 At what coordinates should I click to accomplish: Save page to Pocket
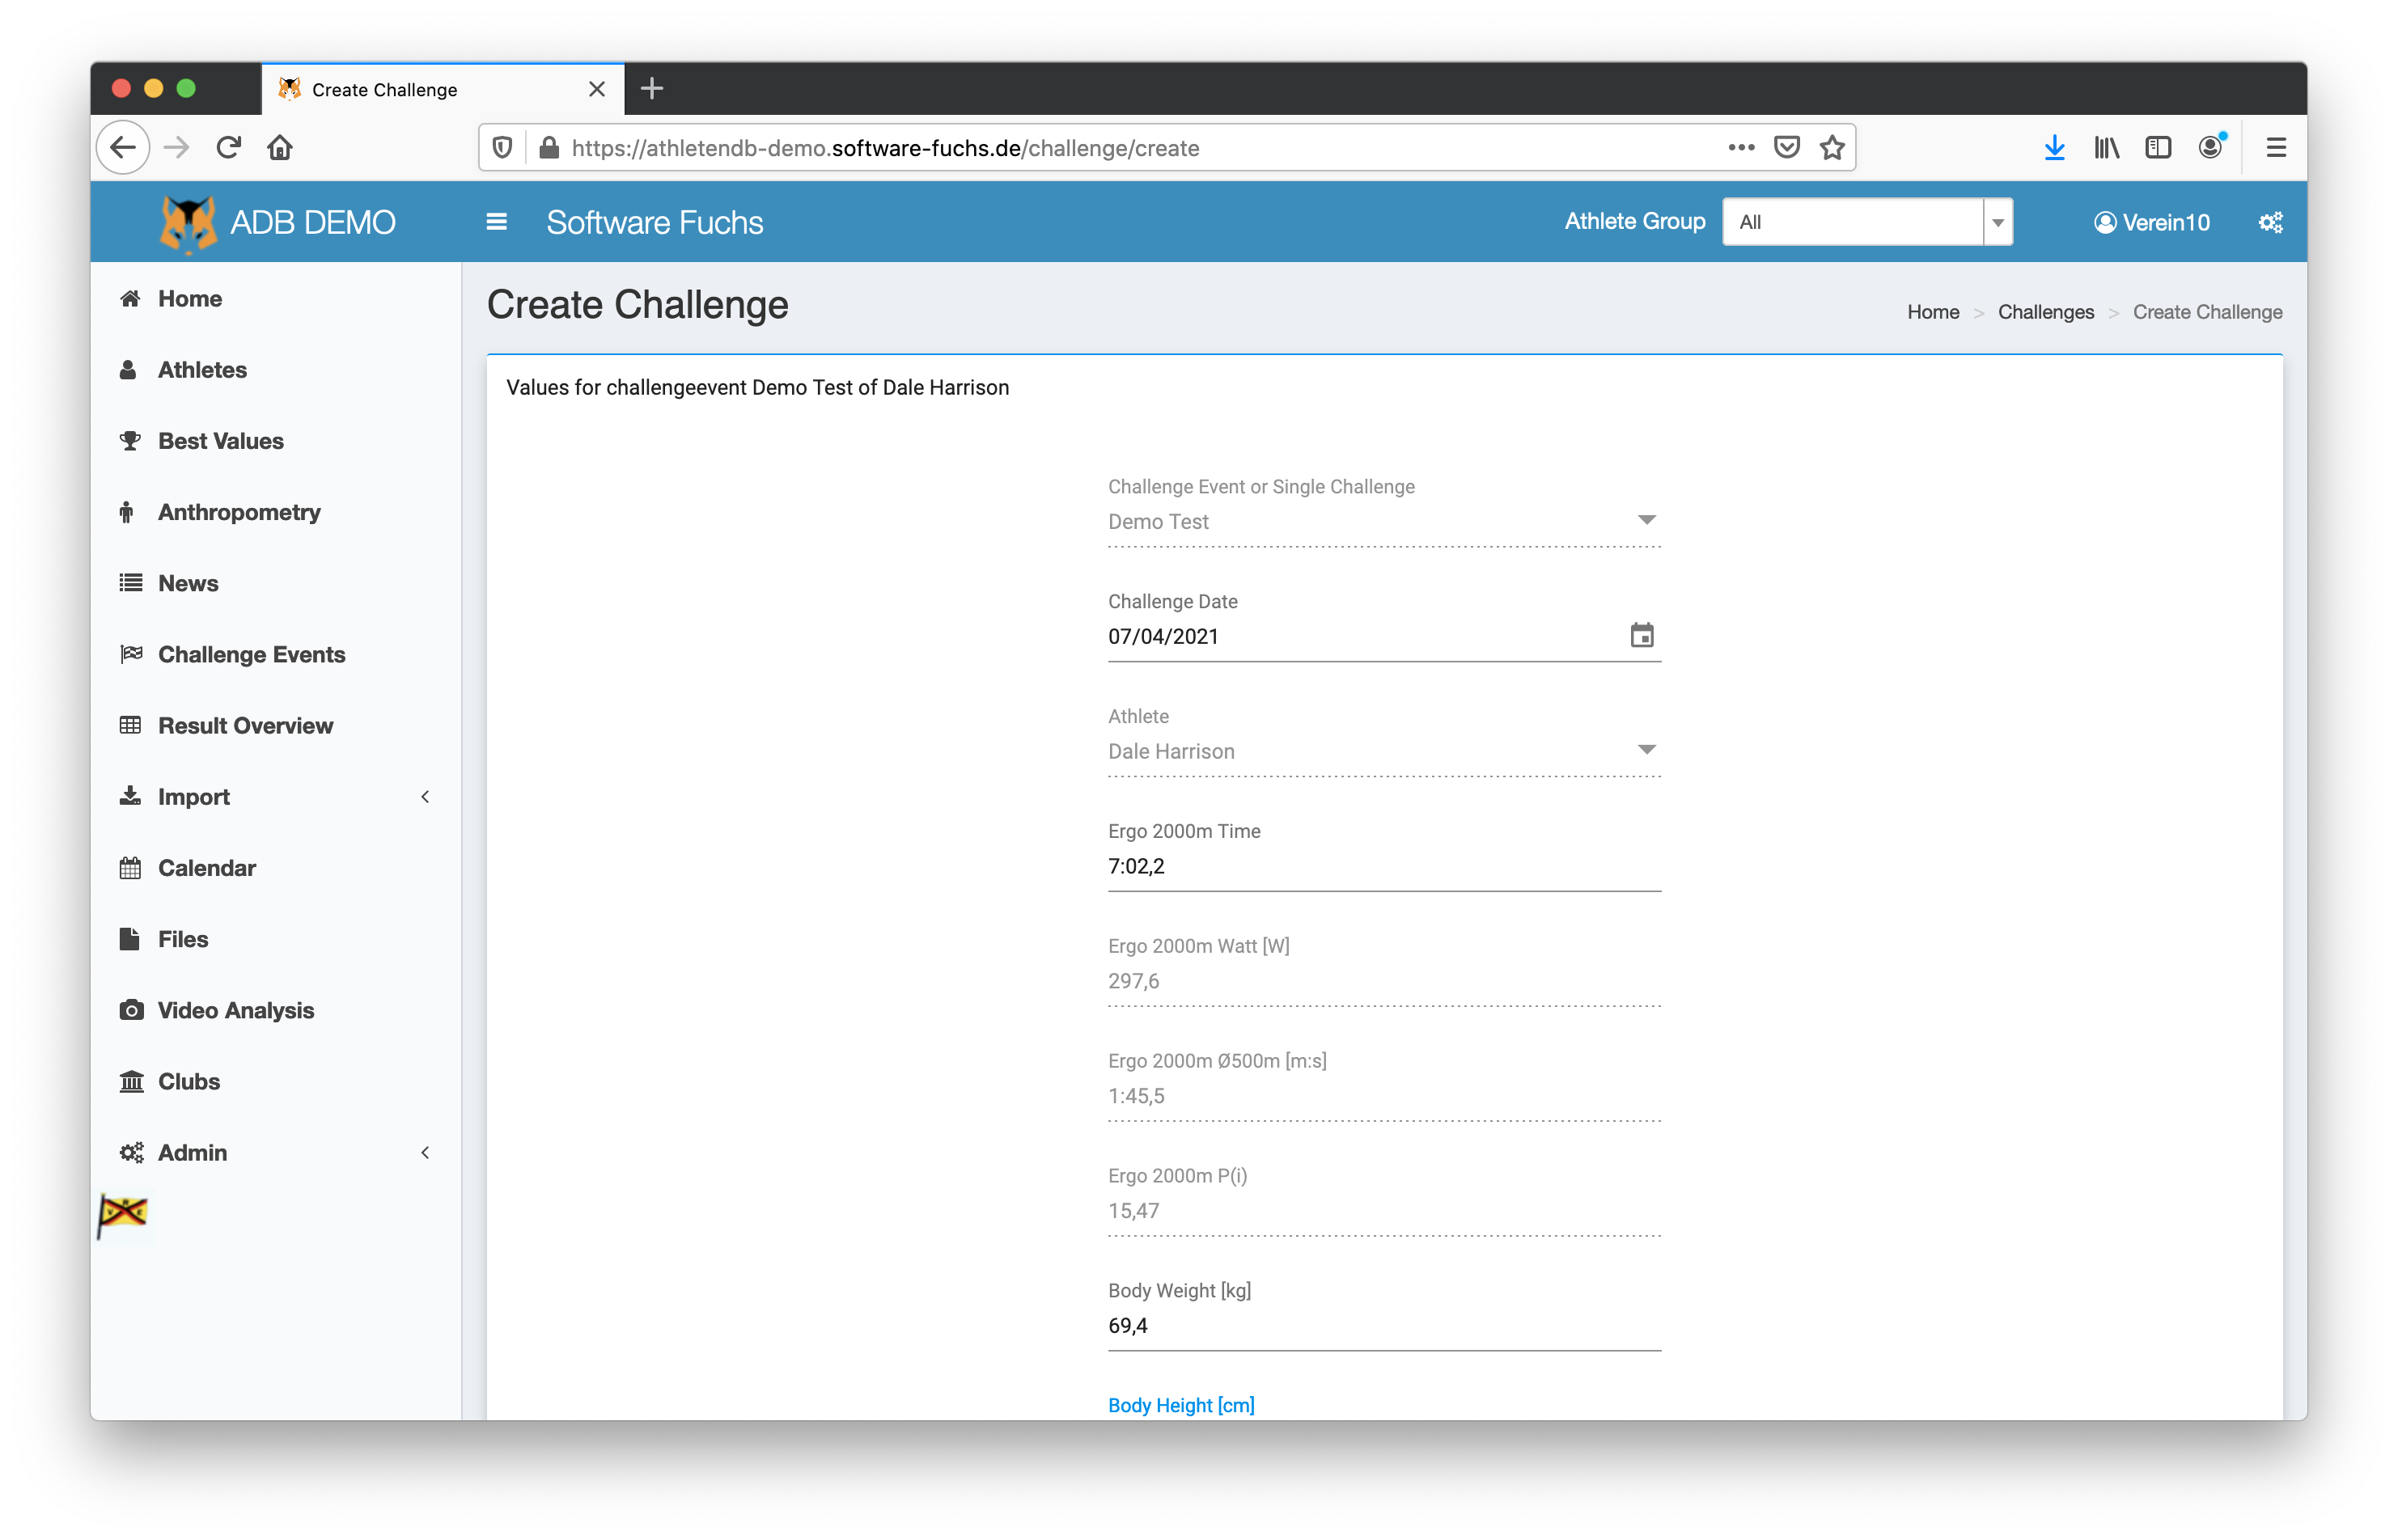(1787, 147)
